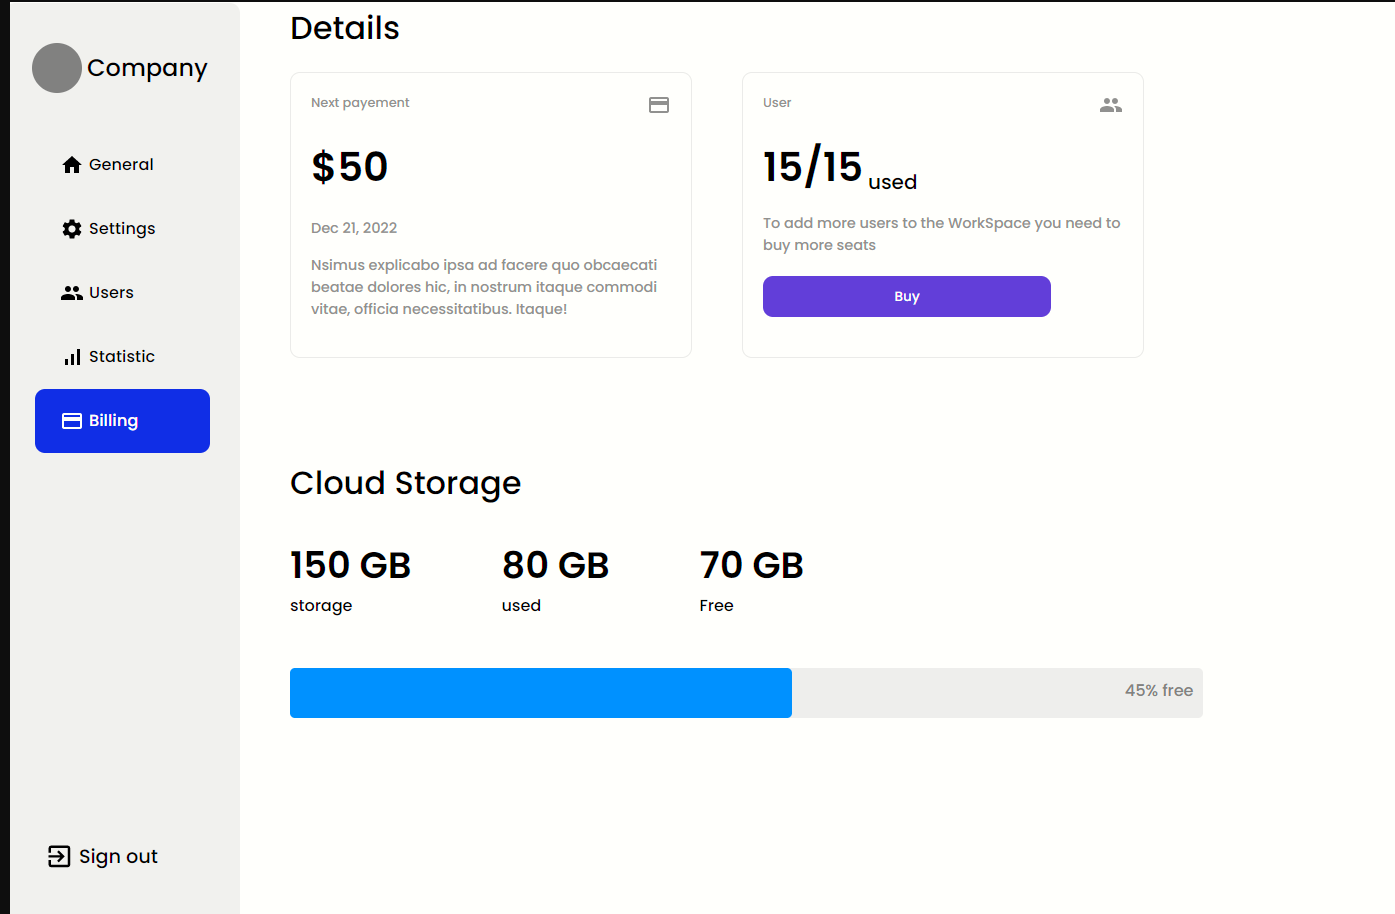This screenshot has width=1395, height=914.
Task: Click the Sign out link
Action: tap(118, 856)
